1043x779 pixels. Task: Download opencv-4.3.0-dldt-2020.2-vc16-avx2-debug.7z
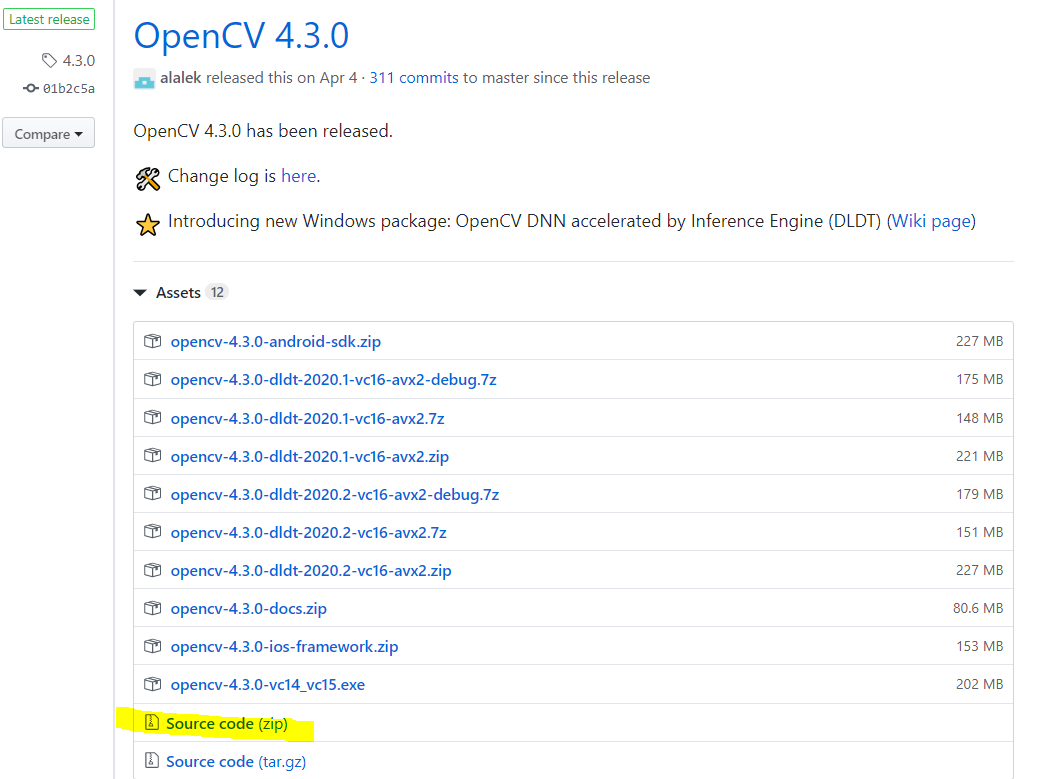click(x=335, y=494)
